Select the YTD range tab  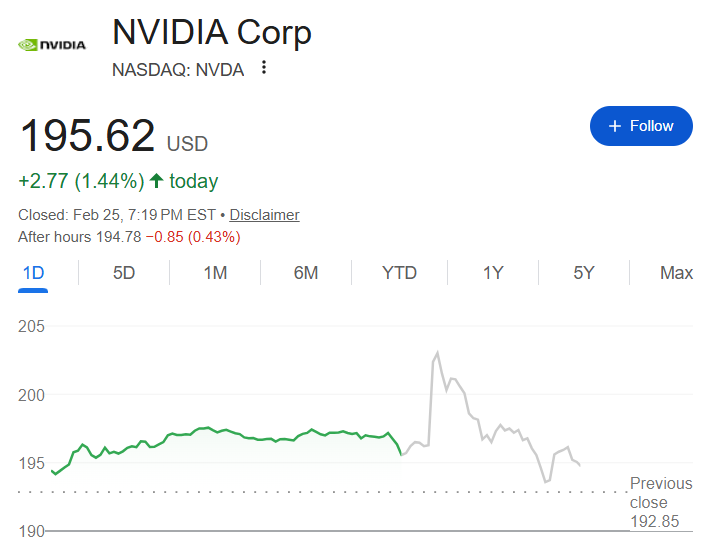tap(399, 273)
